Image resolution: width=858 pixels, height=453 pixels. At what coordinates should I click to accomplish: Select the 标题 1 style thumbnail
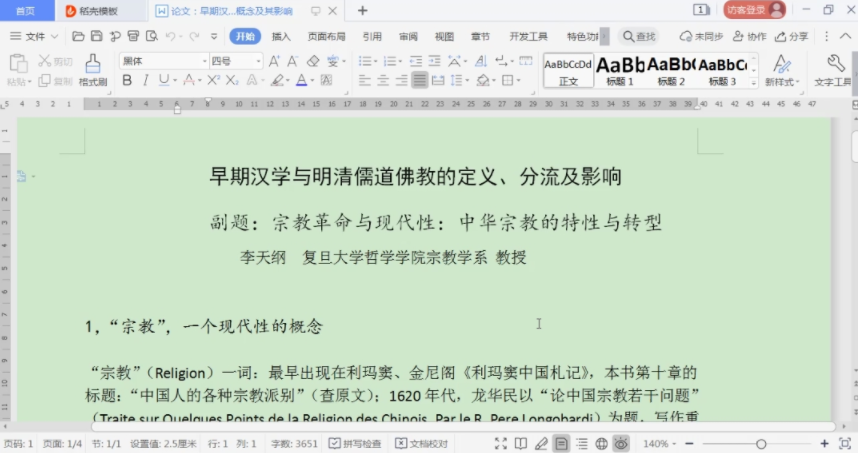(x=620, y=71)
